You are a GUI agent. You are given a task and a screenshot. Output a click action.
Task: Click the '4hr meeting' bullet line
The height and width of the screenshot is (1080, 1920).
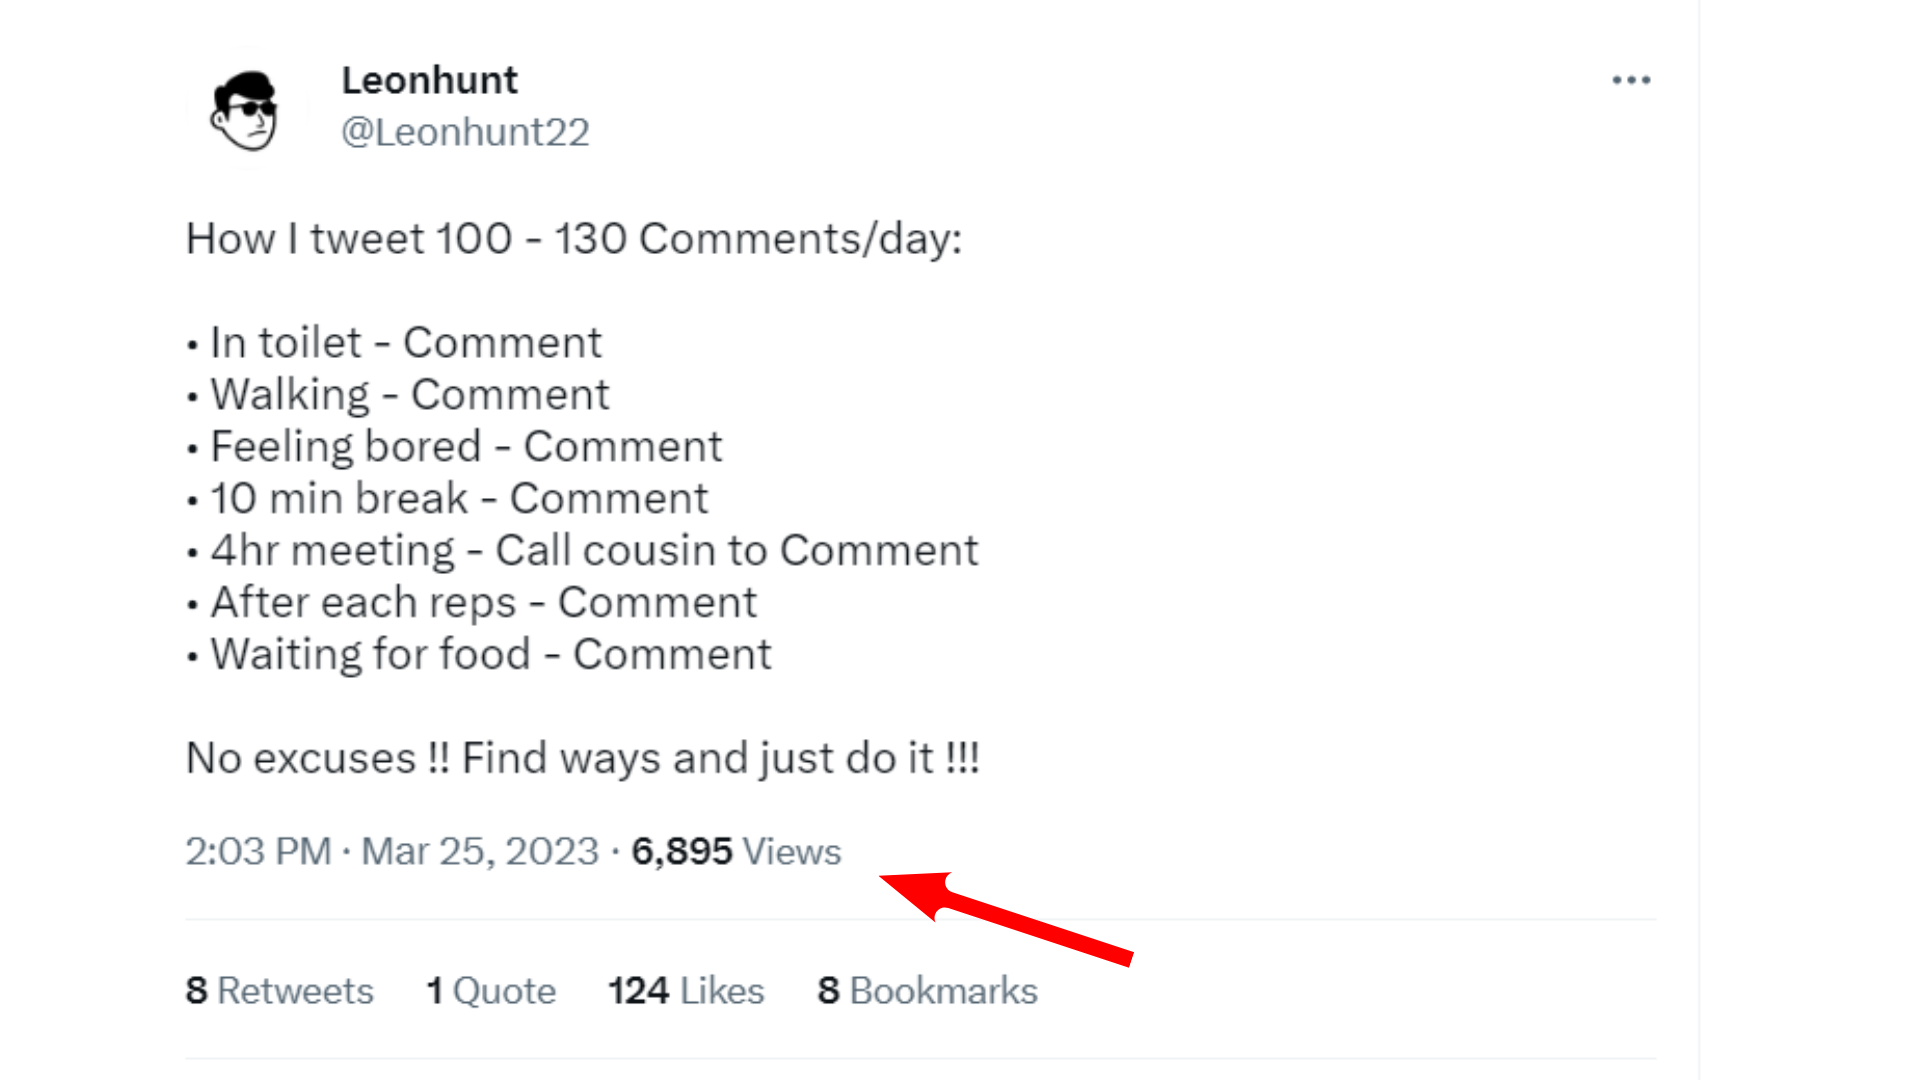coord(580,549)
